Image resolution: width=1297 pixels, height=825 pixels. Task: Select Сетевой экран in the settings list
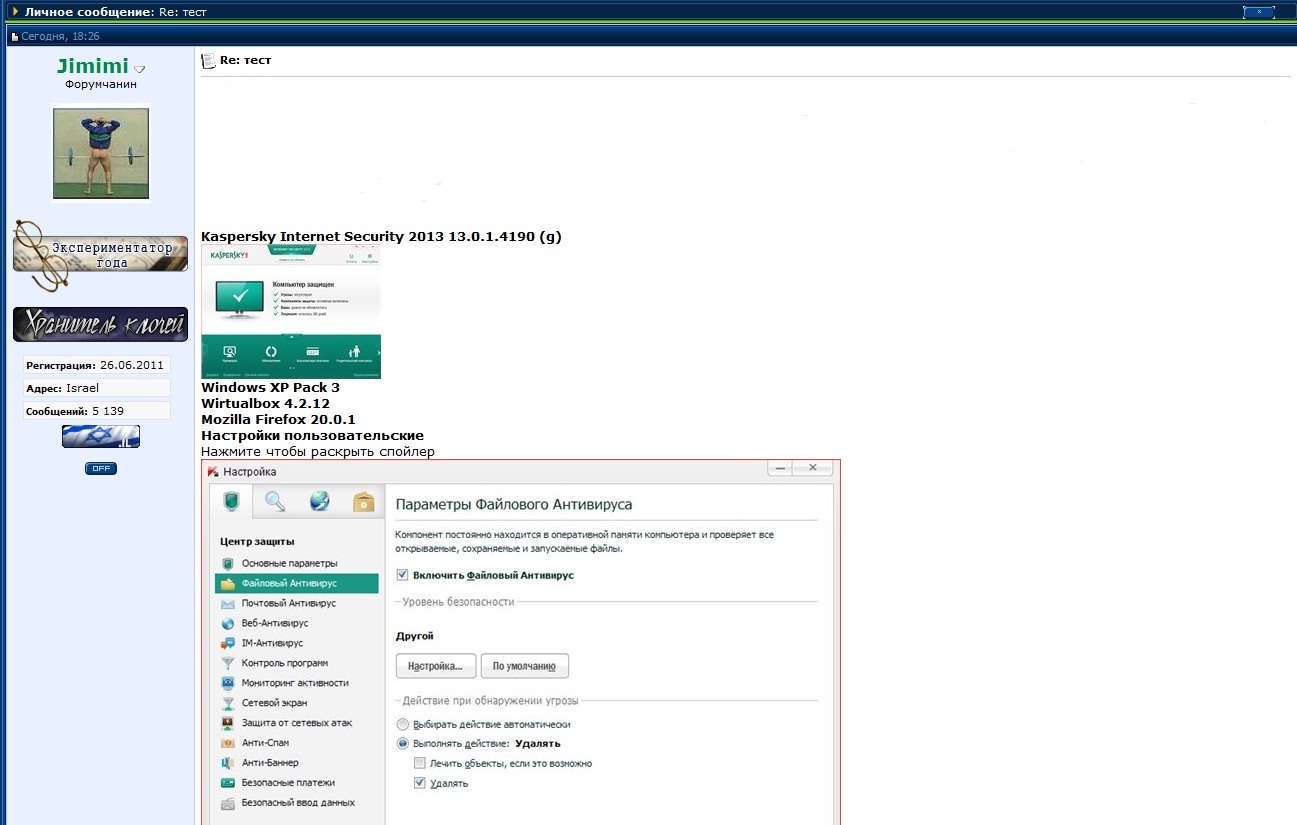274,703
